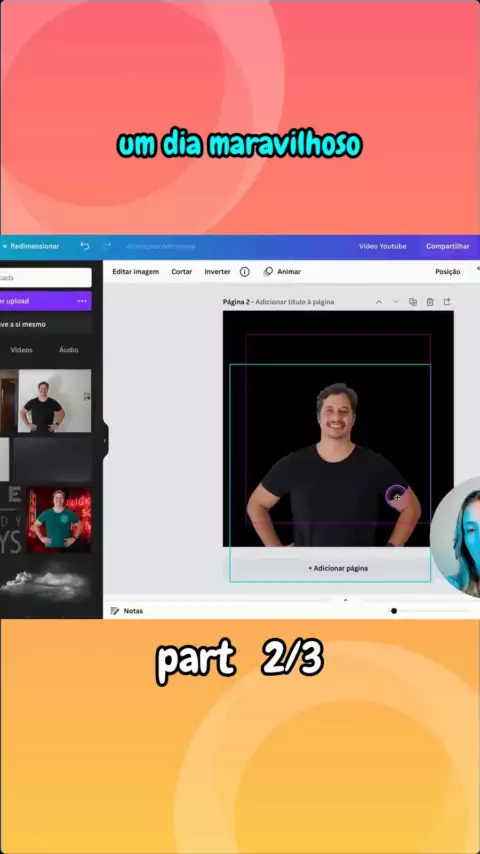Screen dimensions: 480x854
Task: Open the three-dots menu on upload button
Action: [82, 301]
